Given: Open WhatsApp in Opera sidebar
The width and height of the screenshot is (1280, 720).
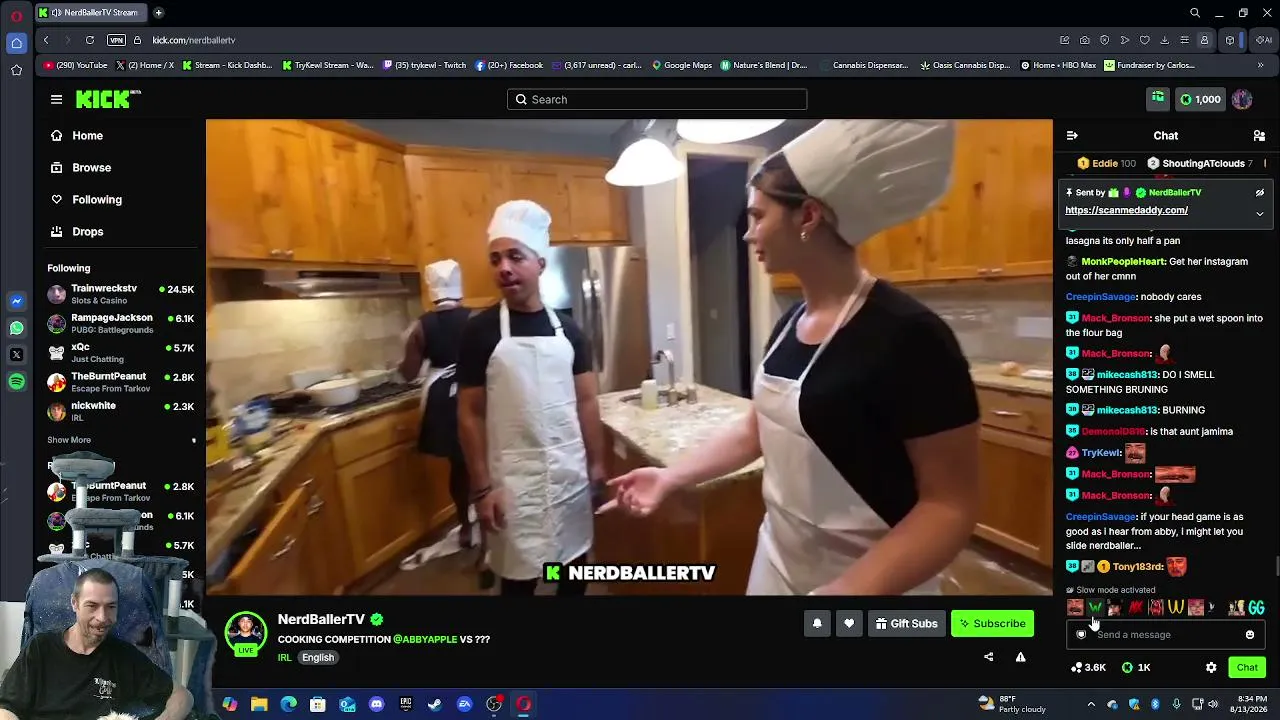Looking at the screenshot, I should (x=16, y=328).
